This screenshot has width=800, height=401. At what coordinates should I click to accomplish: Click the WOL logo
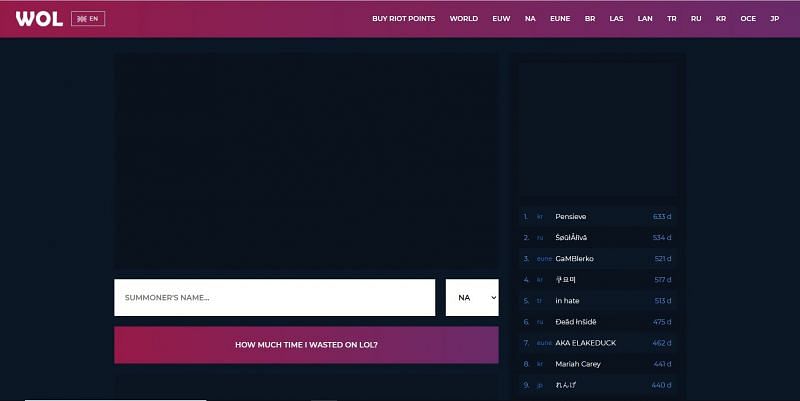click(x=37, y=18)
